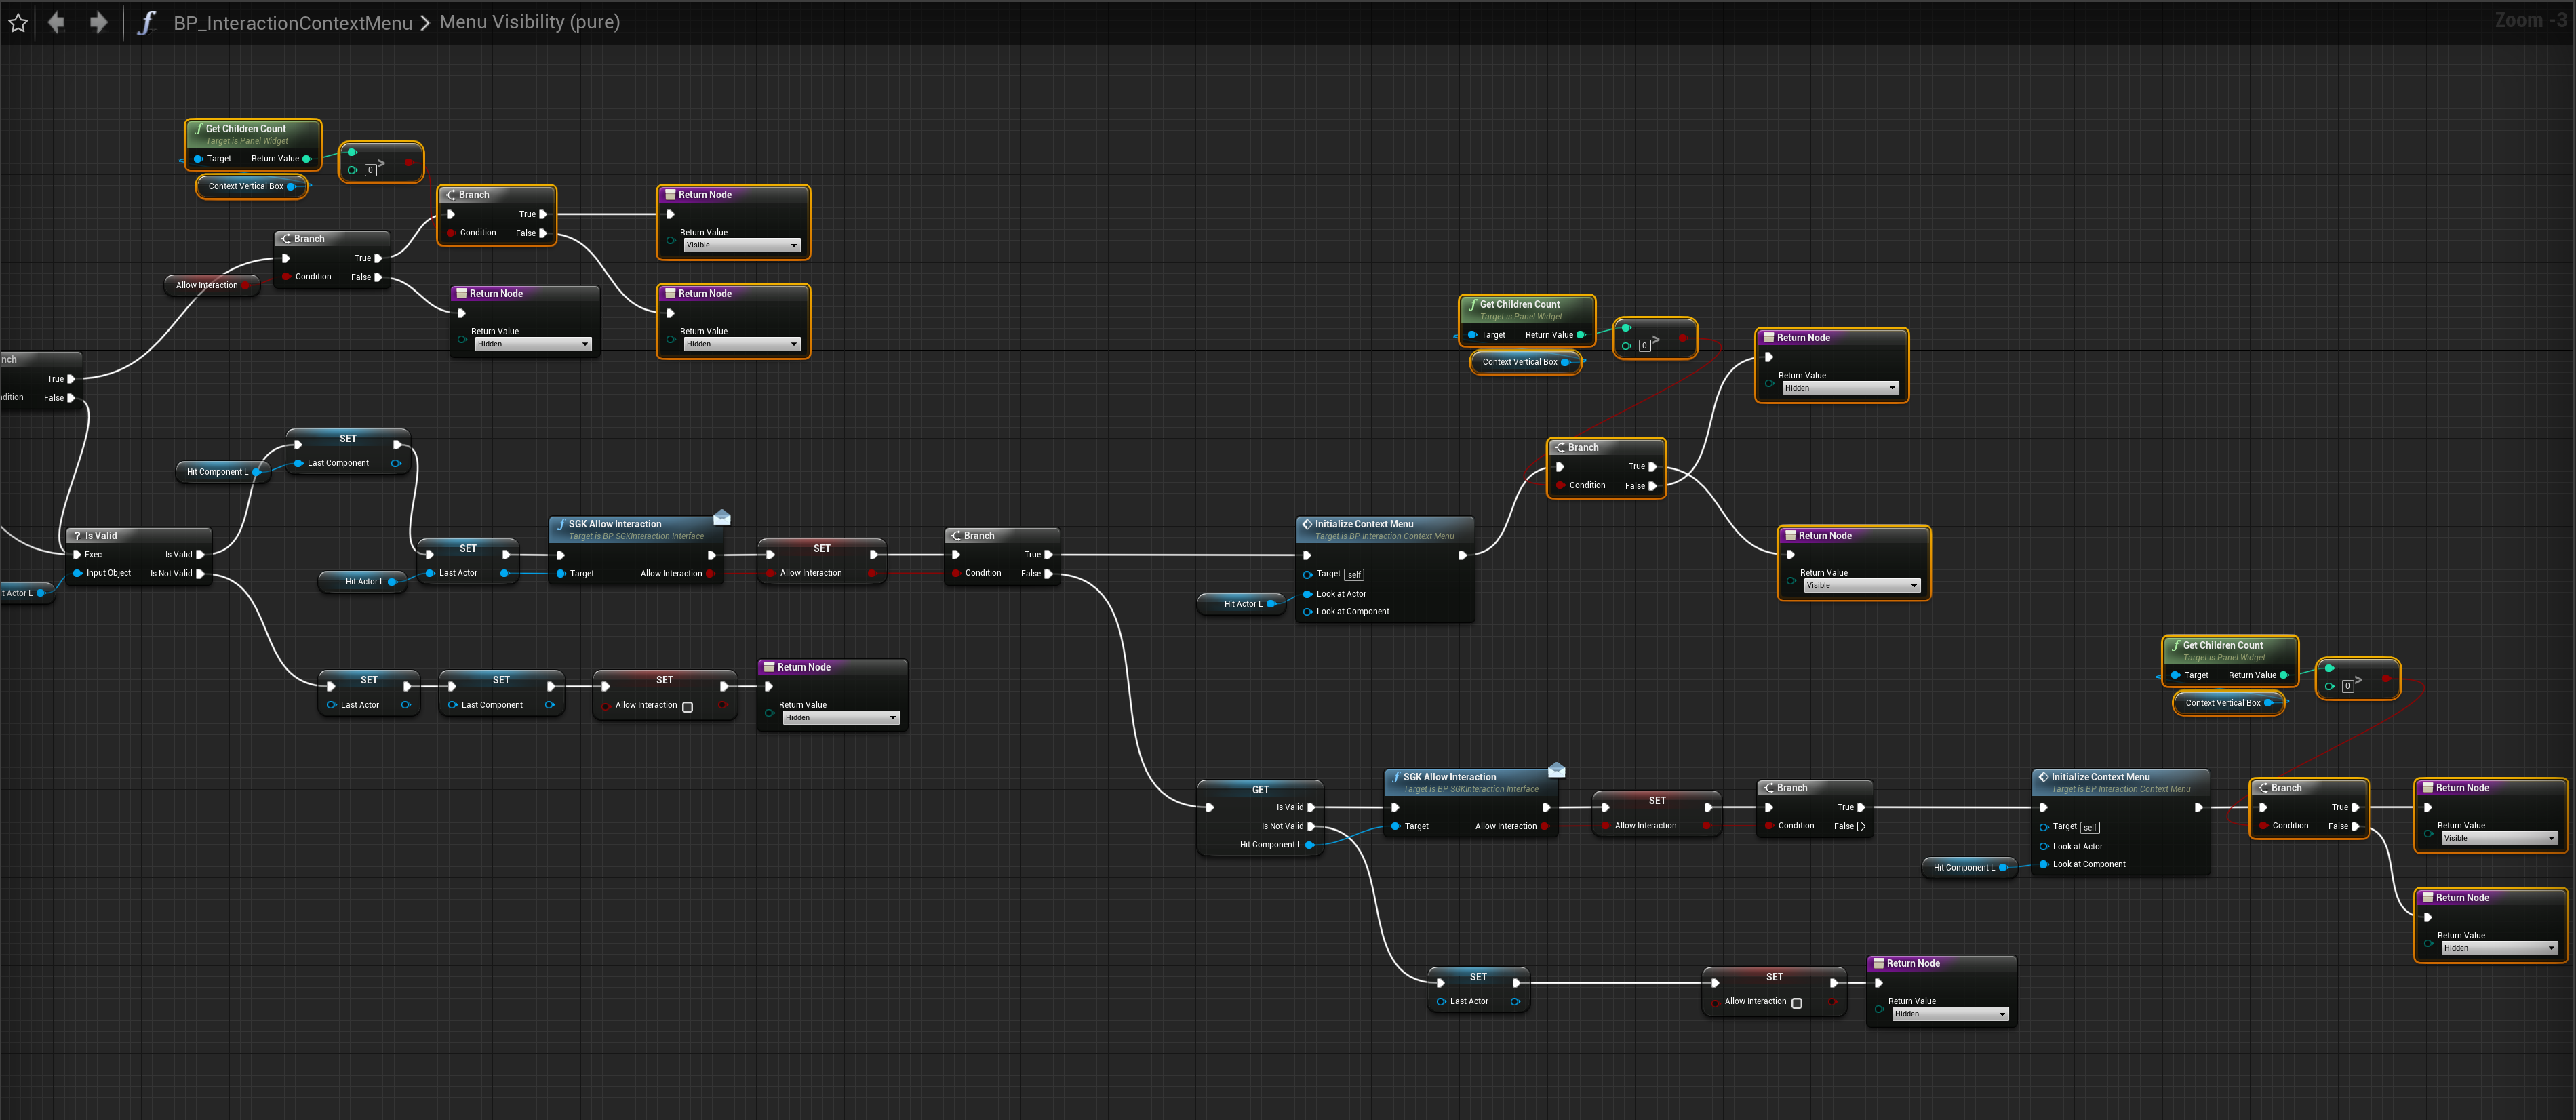Select Menu Visibility (pure) breadcrumb item
2576x1120 pixels.
[x=529, y=22]
